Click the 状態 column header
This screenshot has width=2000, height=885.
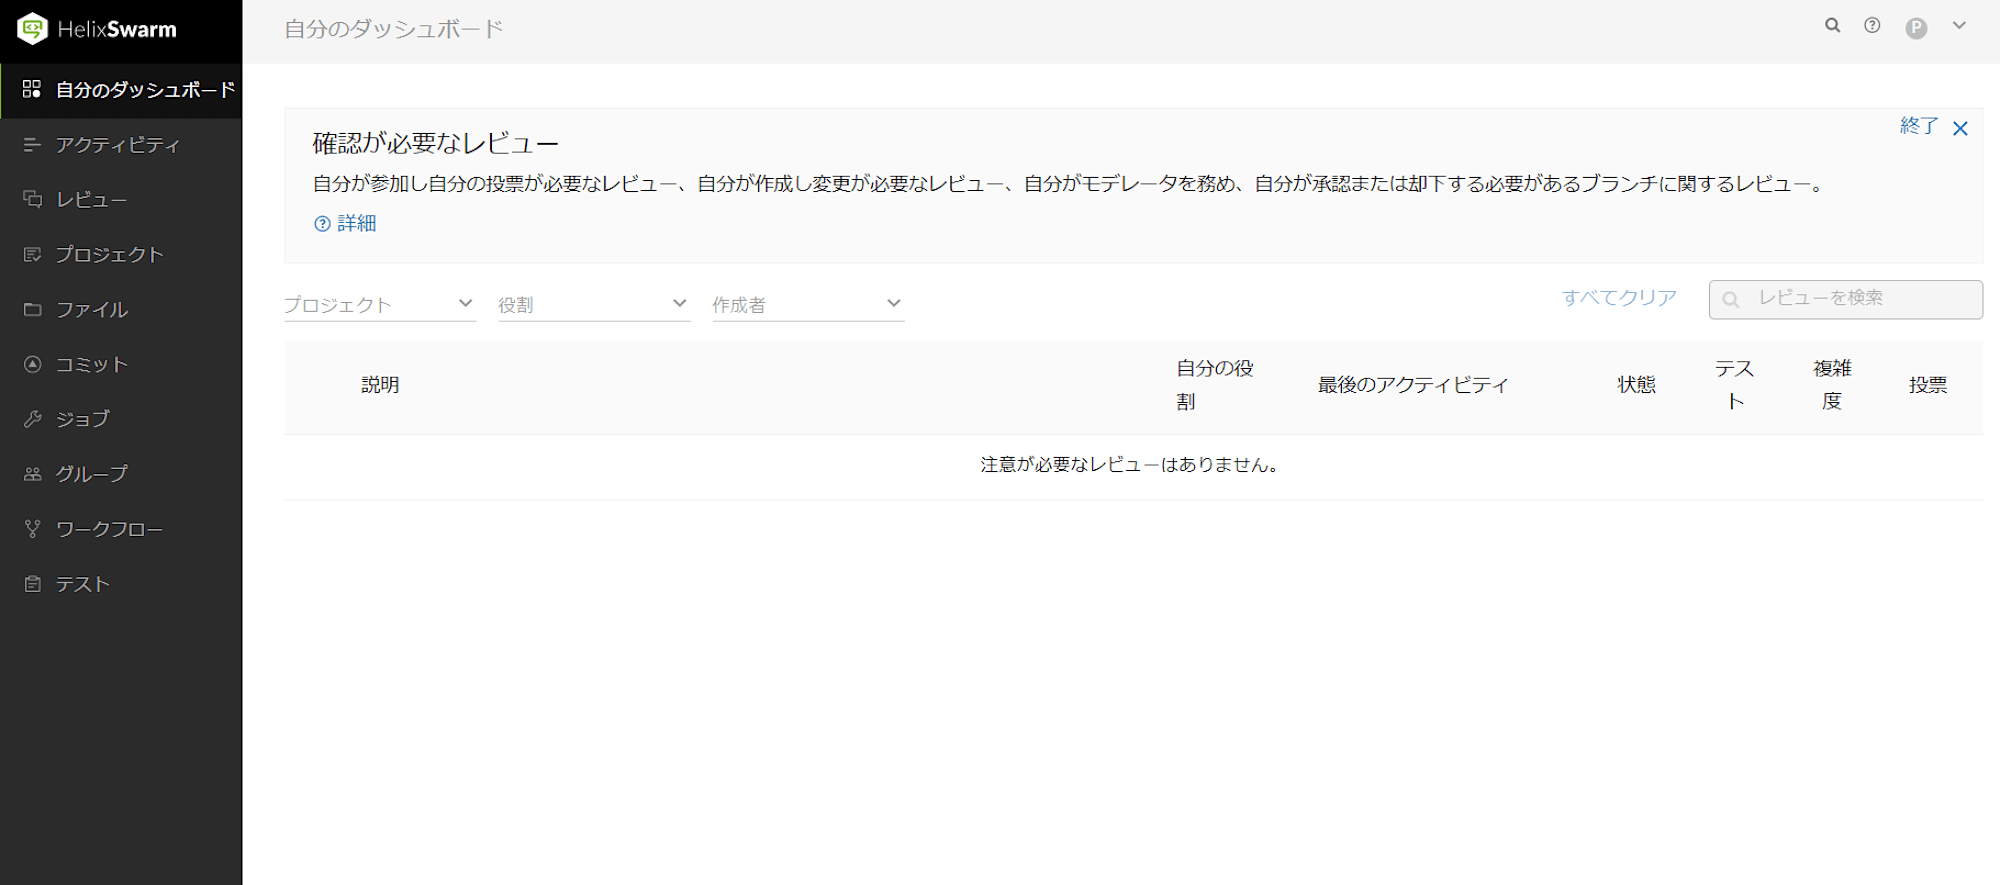1637,385
